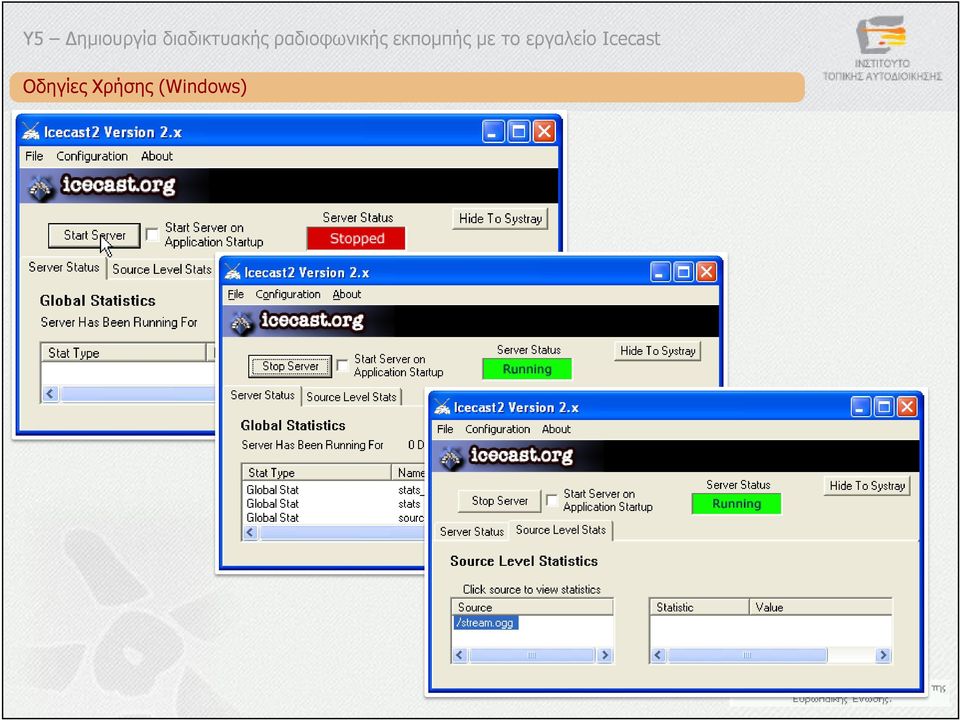Click the Value column header
This screenshot has height=720, width=960.
coord(820,607)
